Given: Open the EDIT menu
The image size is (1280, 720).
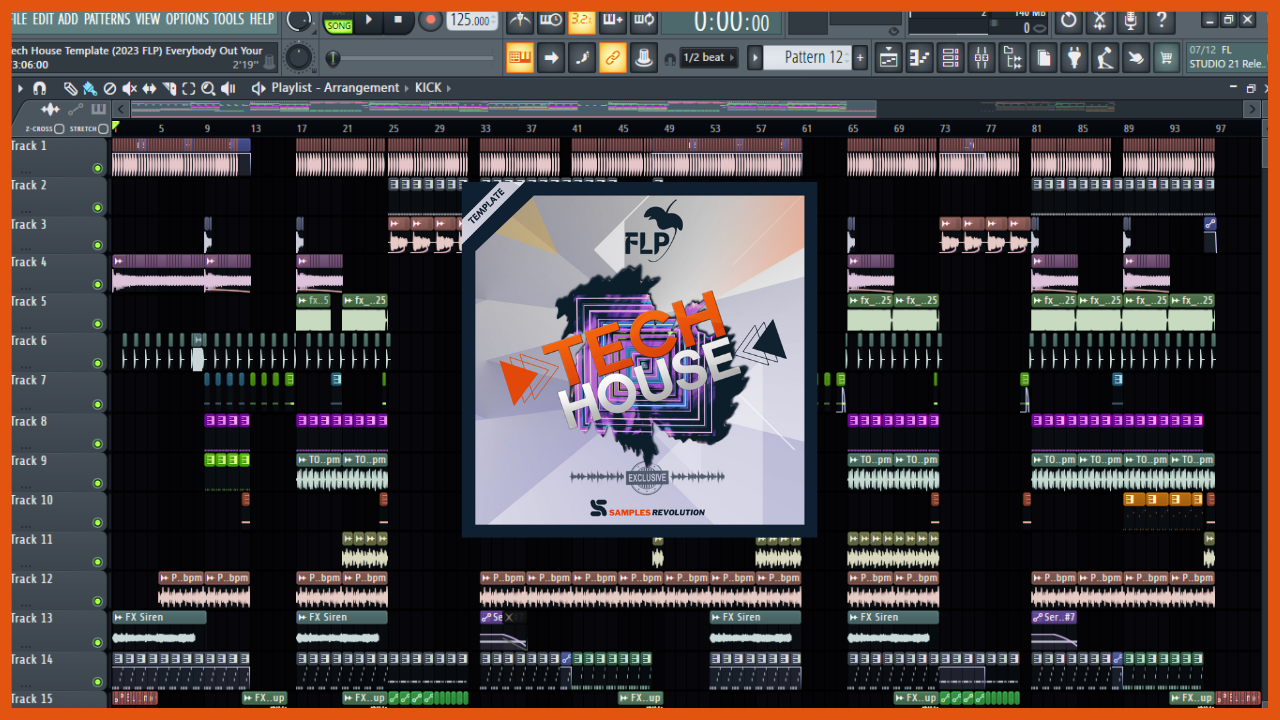Looking at the screenshot, I should point(43,19).
